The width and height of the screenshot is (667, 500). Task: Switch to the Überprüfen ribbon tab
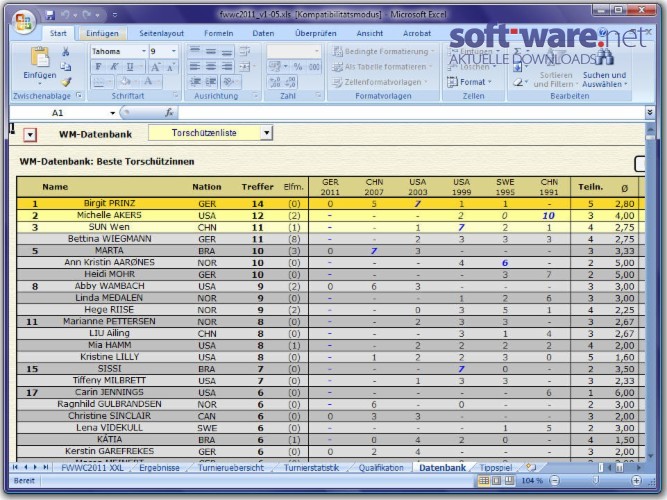pyautogui.click(x=316, y=33)
